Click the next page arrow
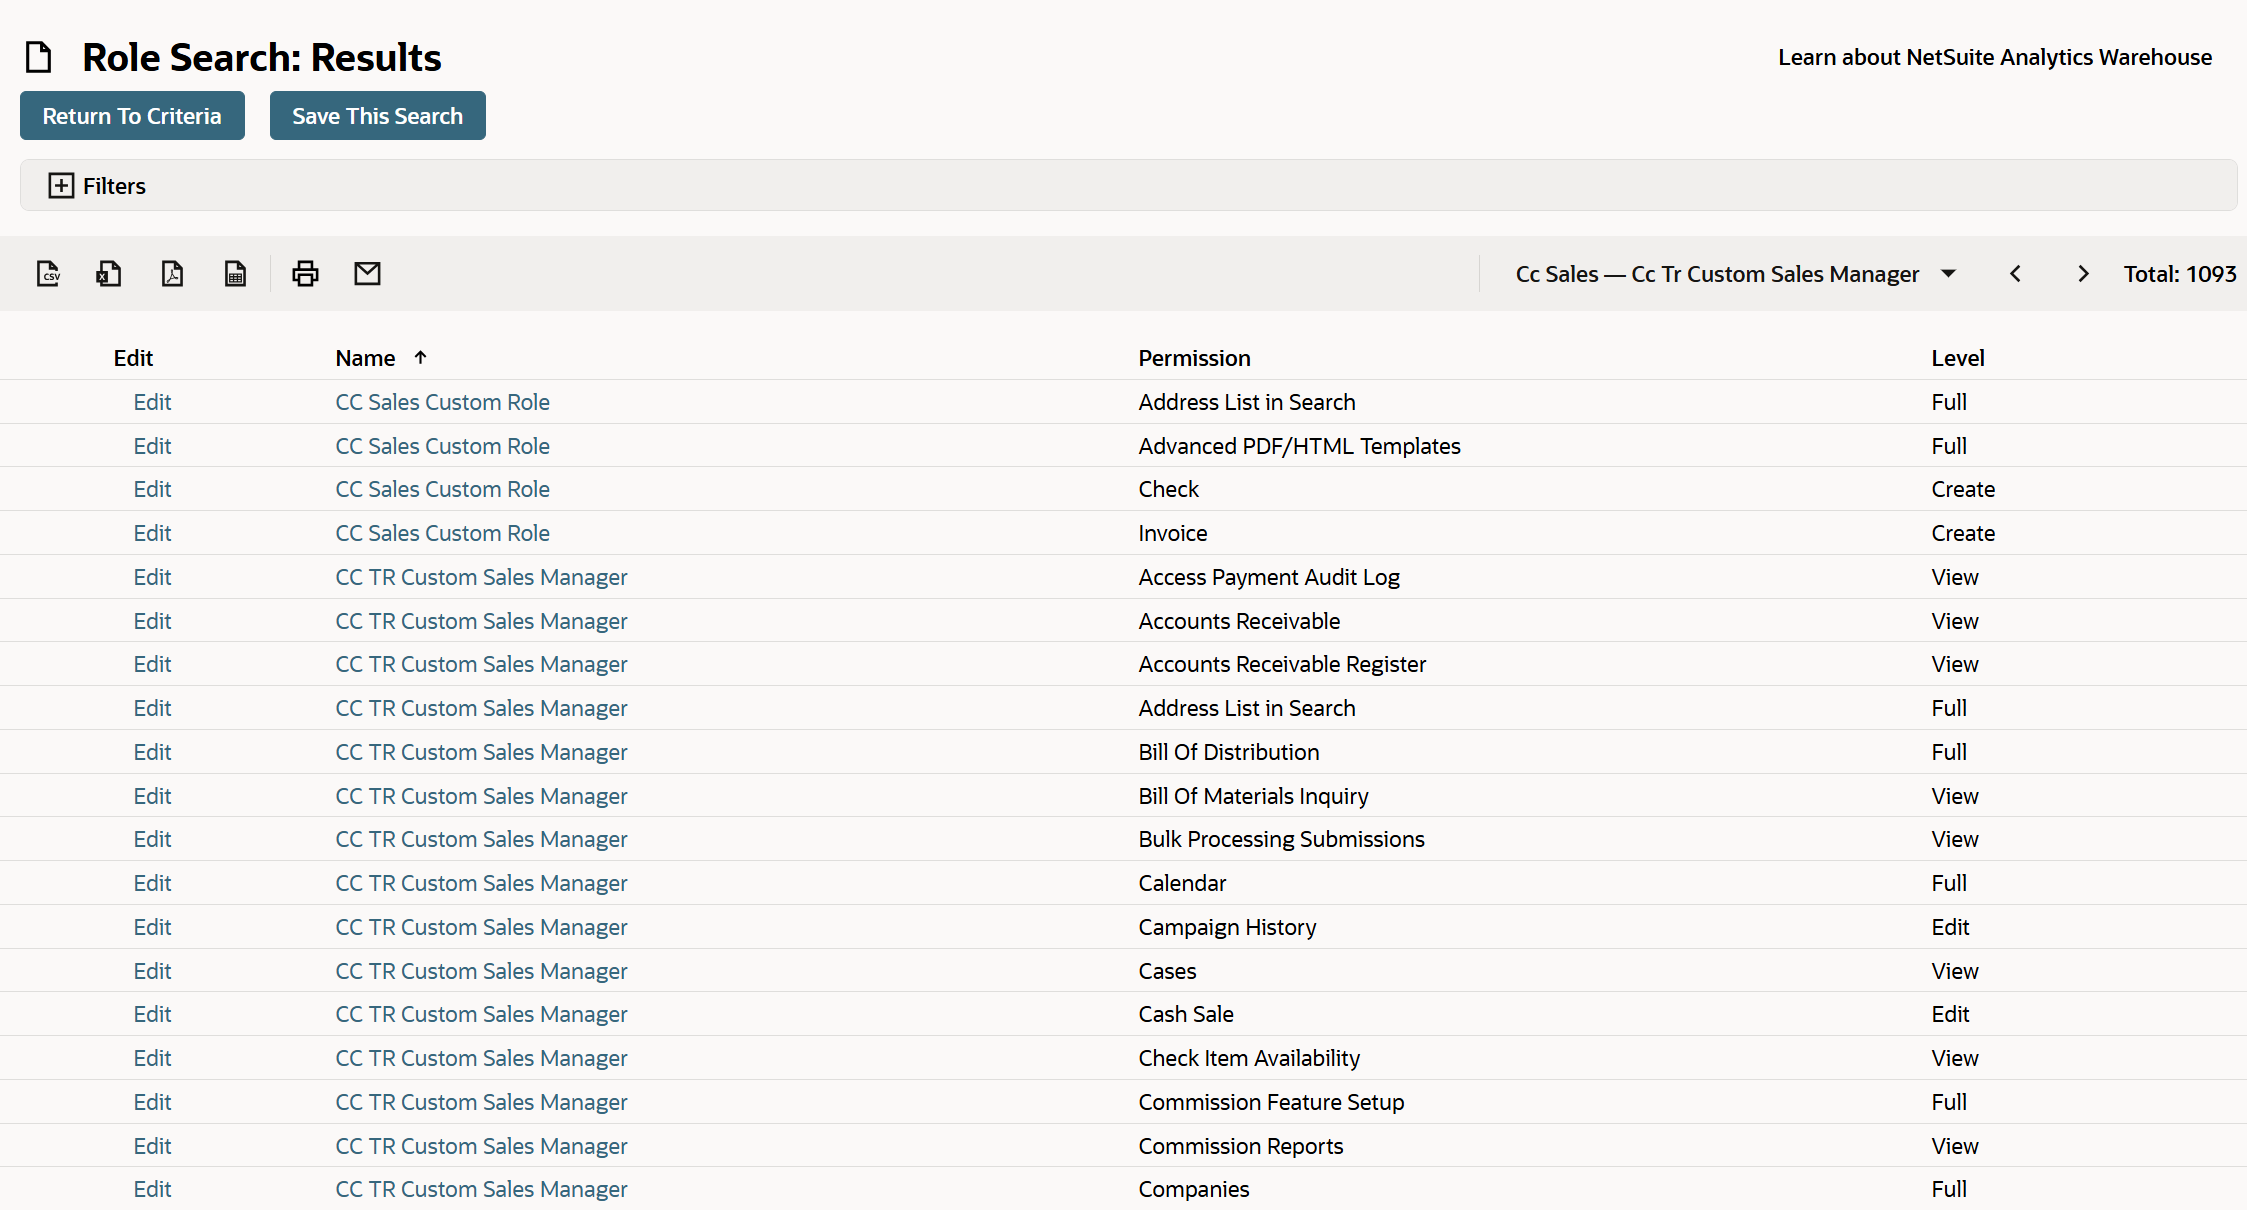This screenshot has width=2247, height=1210. tap(2083, 274)
